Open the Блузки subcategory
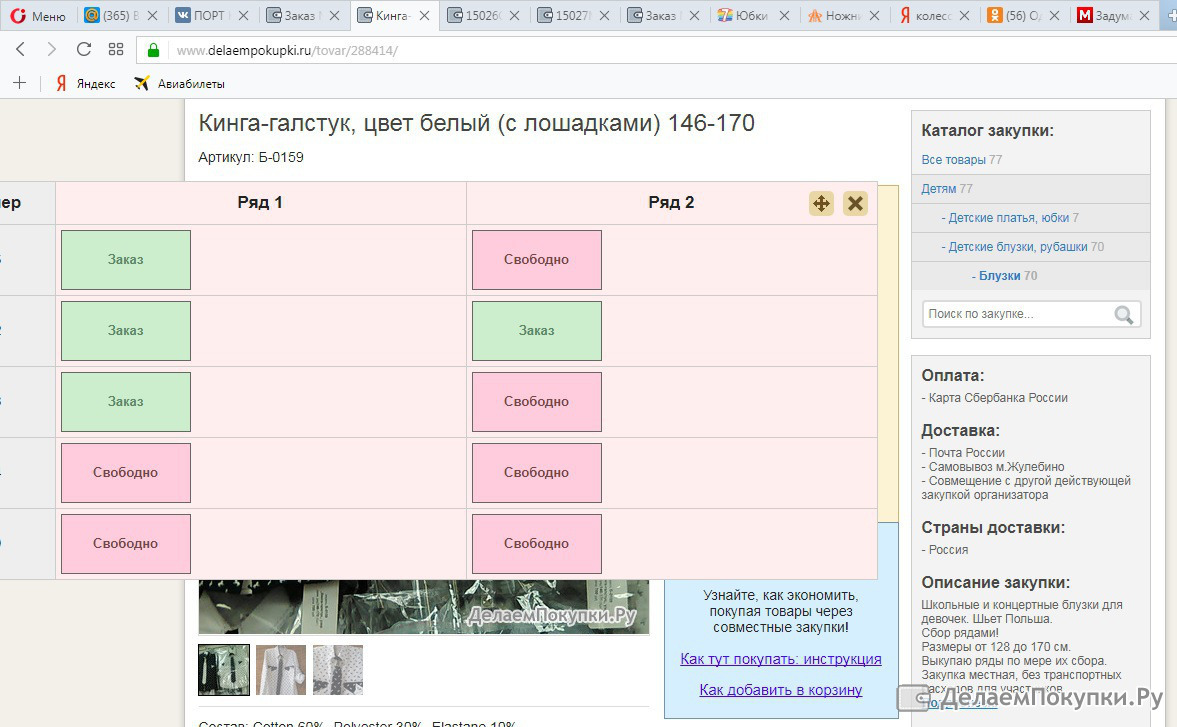Screen dimensions: 1177x727 999,276
